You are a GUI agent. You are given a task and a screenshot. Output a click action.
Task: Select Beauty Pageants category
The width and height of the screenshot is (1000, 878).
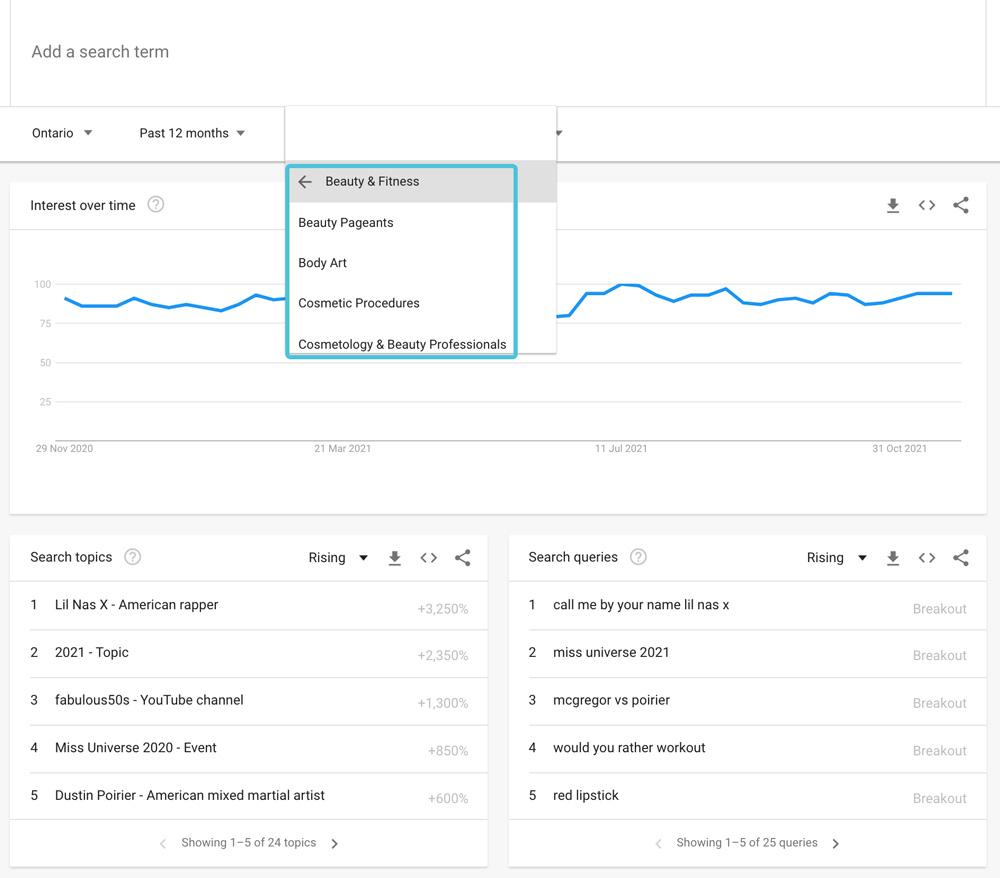[346, 223]
